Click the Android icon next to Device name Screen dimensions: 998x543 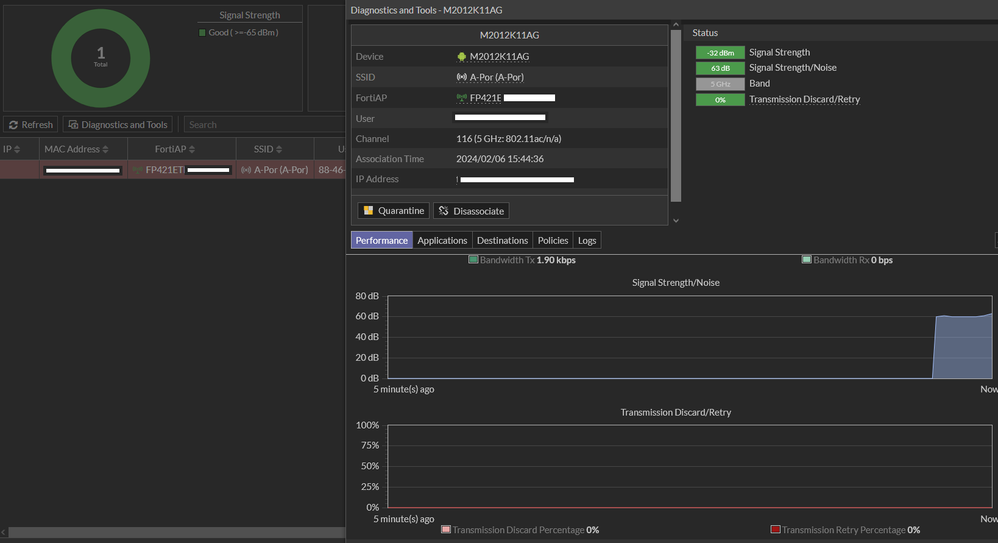[461, 57]
